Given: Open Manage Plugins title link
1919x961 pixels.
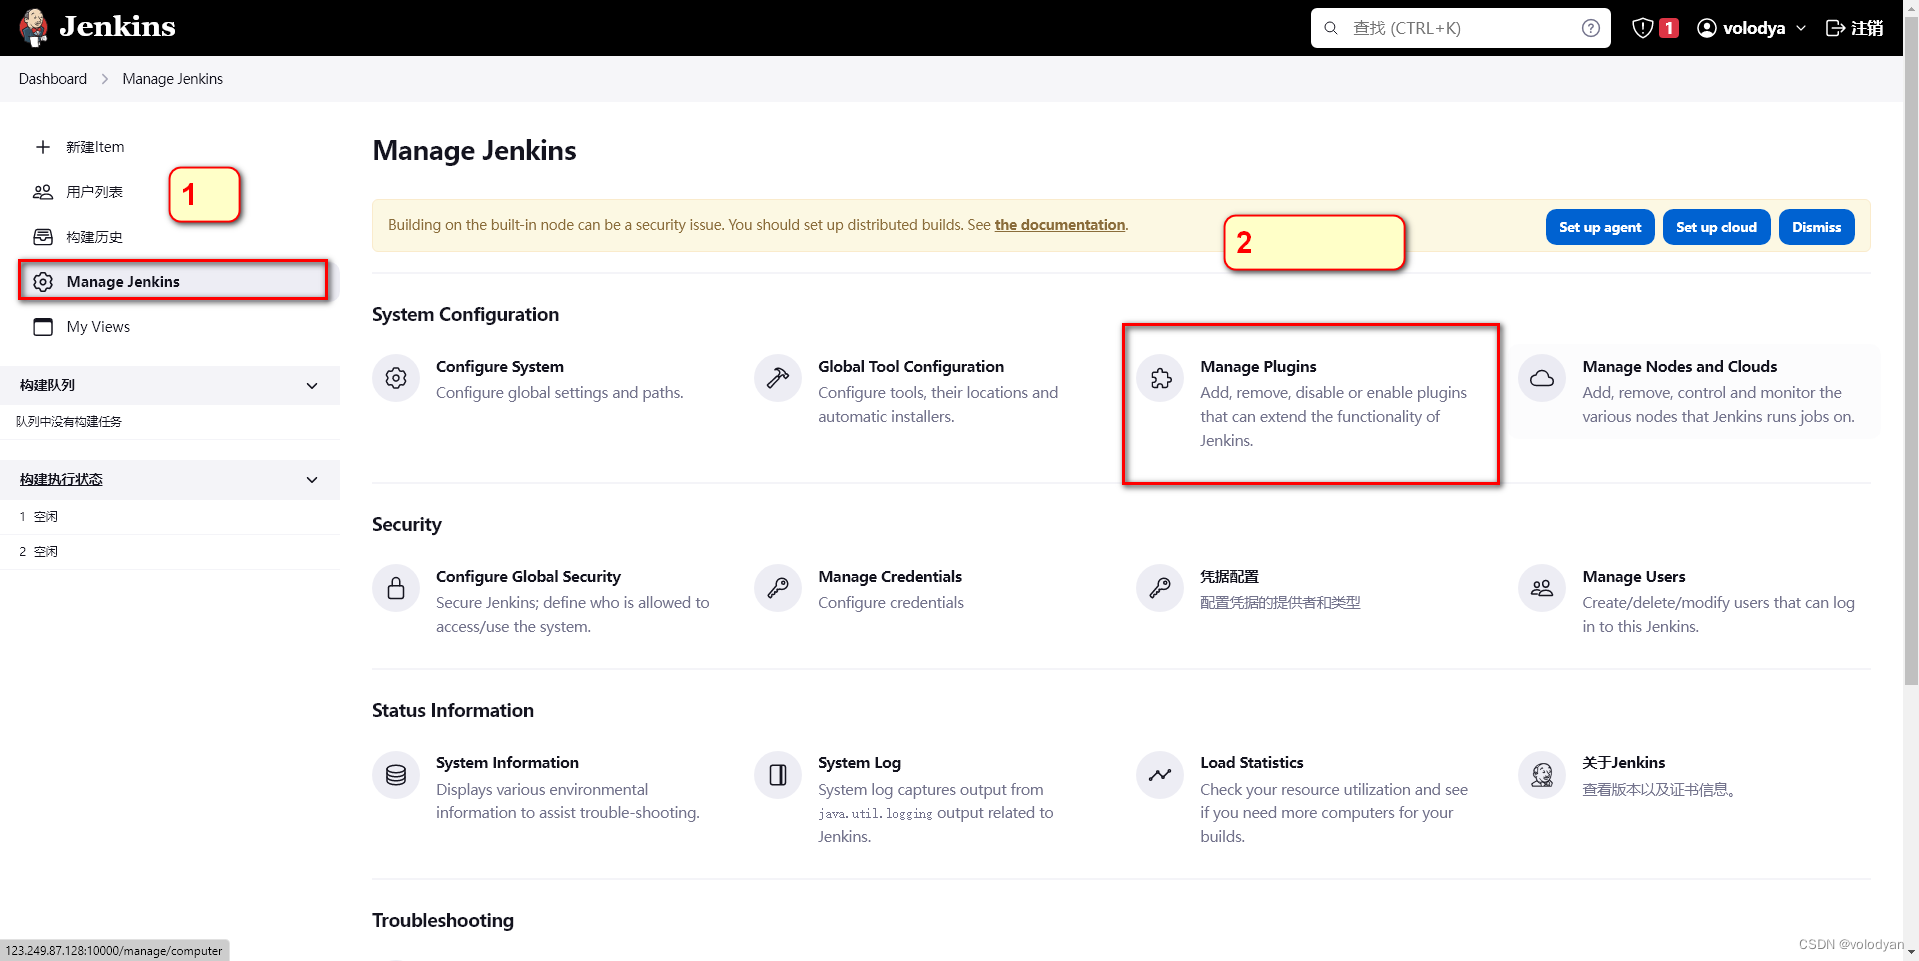Looking at the screenshot, I should (1258, 367).
